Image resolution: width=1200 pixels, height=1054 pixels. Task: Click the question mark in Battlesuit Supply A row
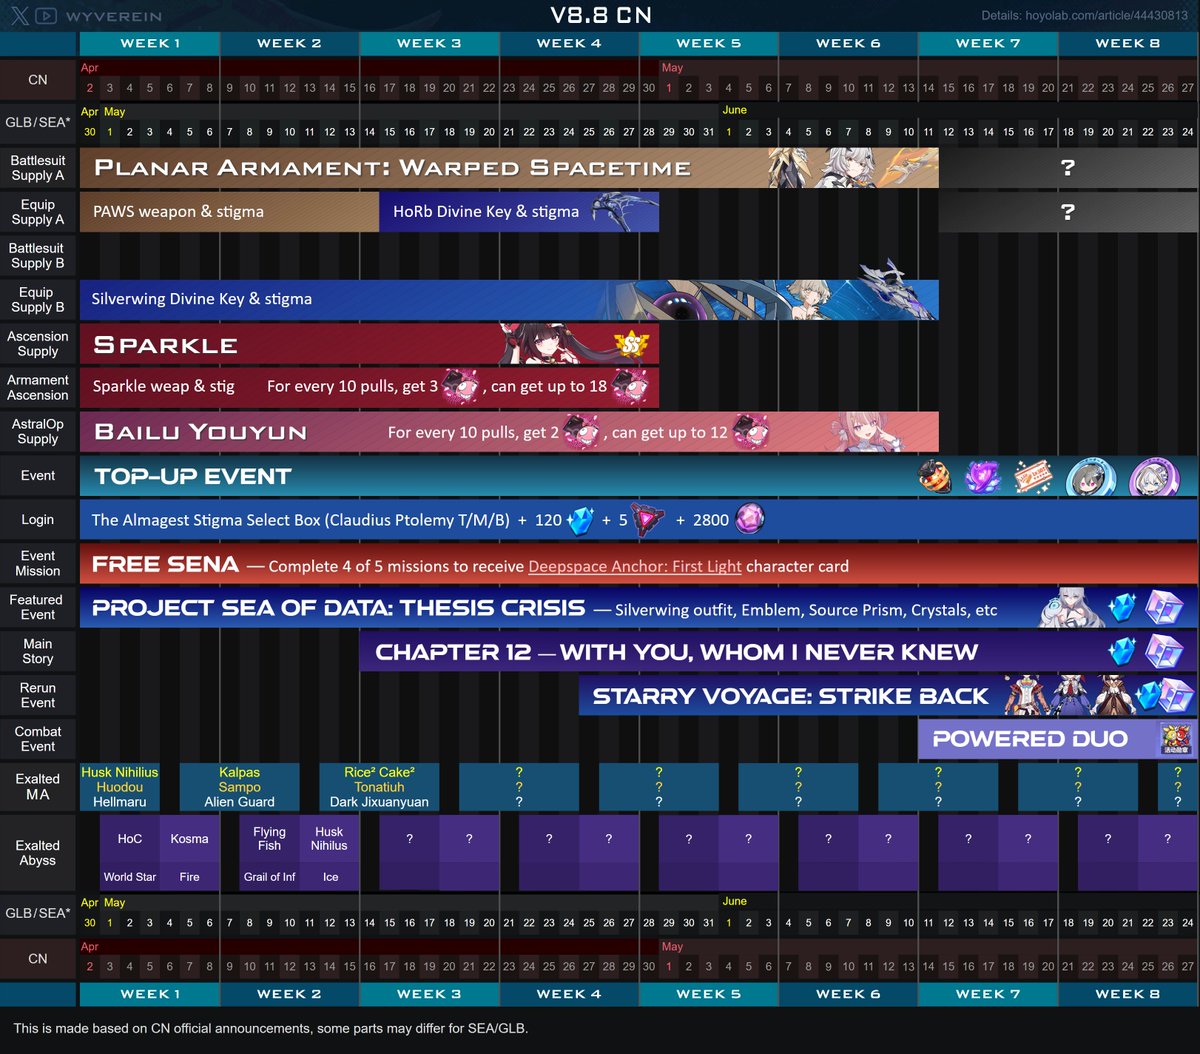[1067, 168]
